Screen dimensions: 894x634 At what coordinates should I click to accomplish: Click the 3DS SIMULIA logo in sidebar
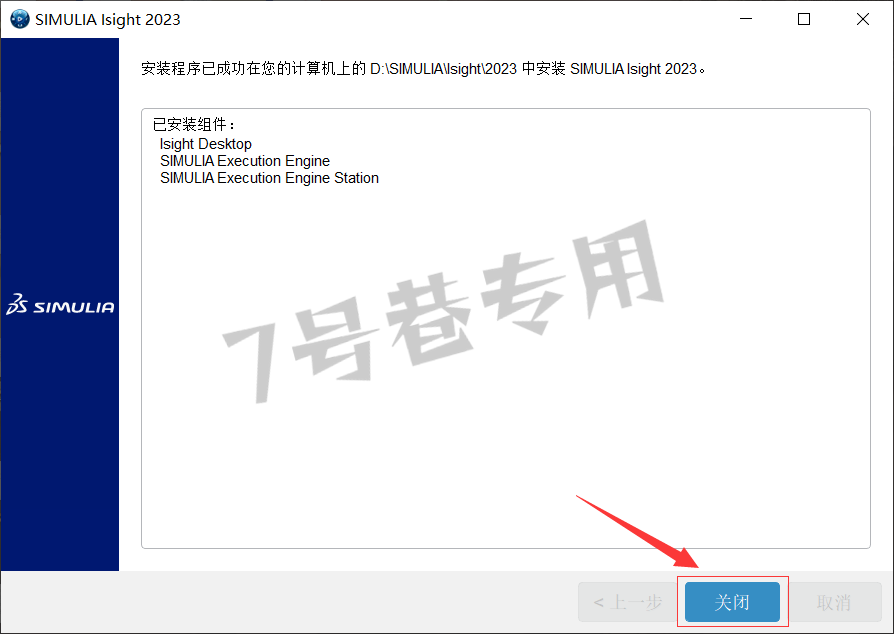pyautogui.click(x=60, y=305)
